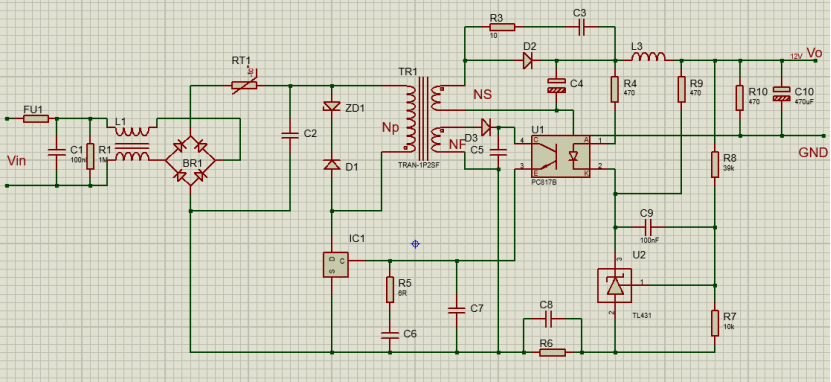Select capacitor C6 symbol
The width and height of the screenshot is (831, 382).
[x=390, y=334]
